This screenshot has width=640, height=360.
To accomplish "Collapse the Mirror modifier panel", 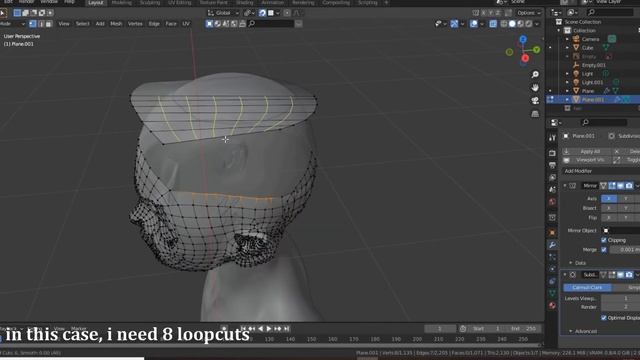I will pos(565,186).
